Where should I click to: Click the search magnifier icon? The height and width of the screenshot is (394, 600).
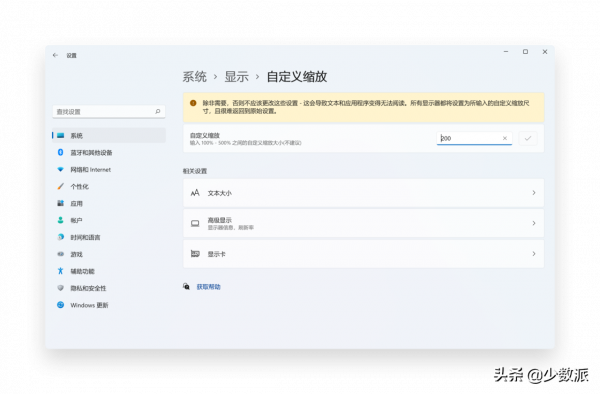(158, 111)
